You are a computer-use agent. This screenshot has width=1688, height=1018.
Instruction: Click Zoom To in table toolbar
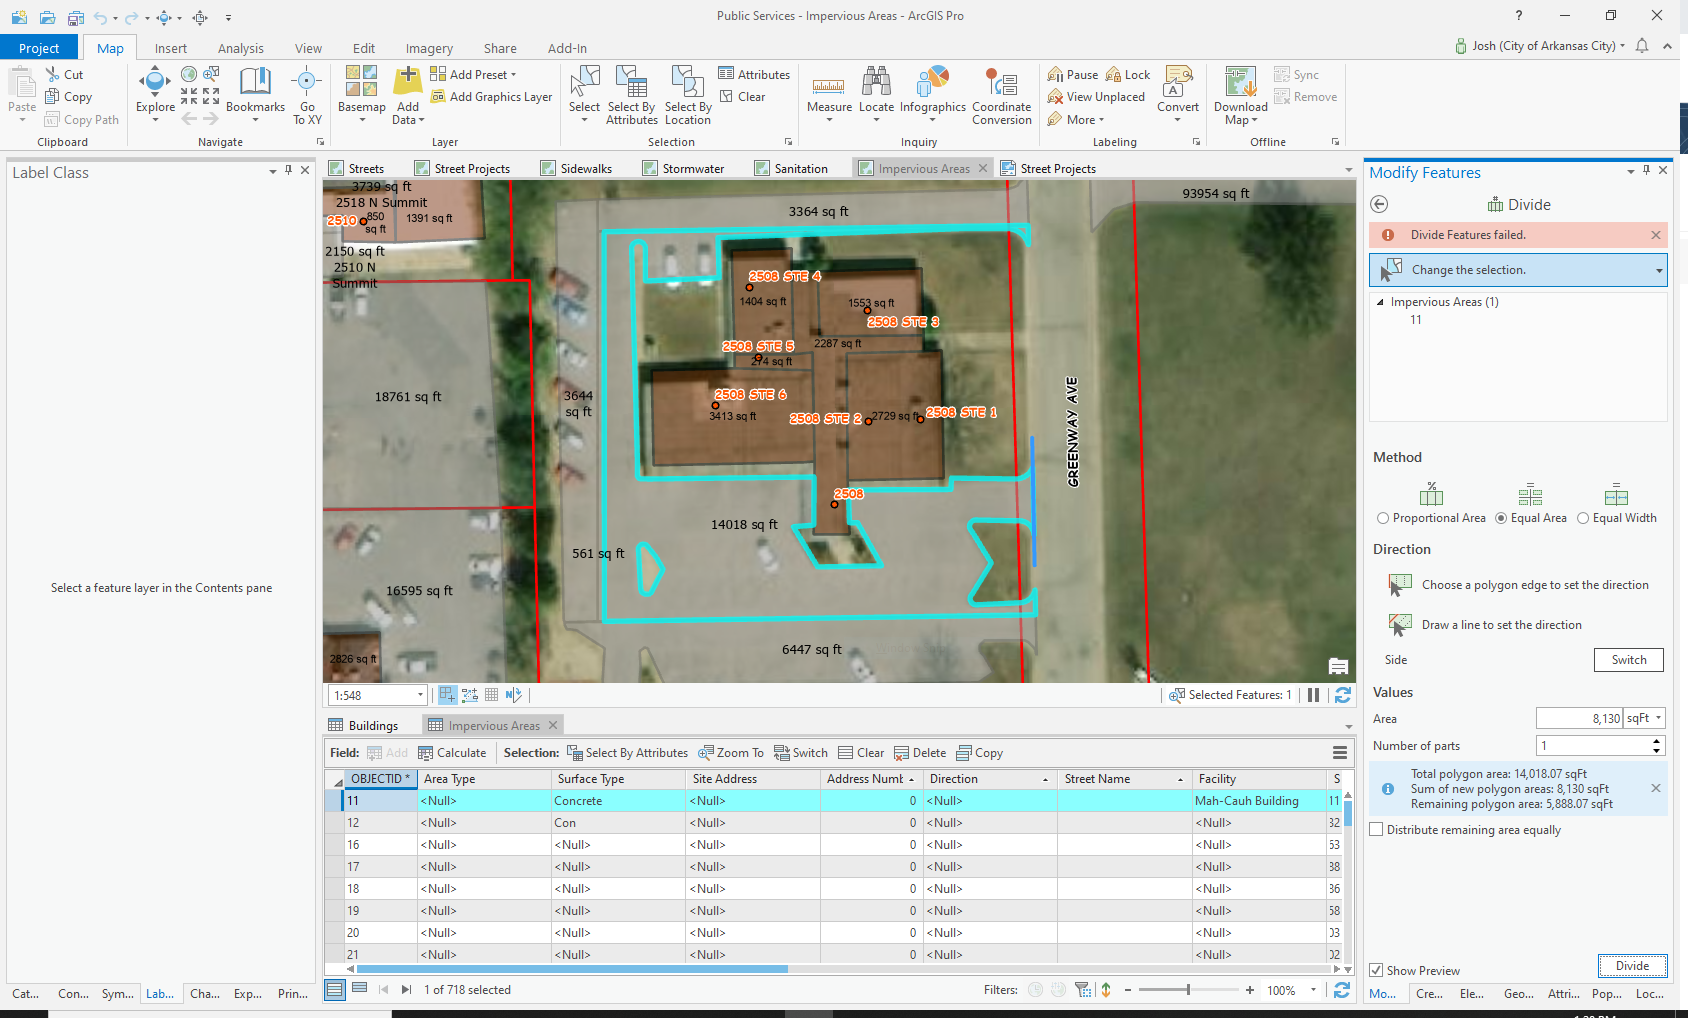pyautogui.click(x=730, y=753)
